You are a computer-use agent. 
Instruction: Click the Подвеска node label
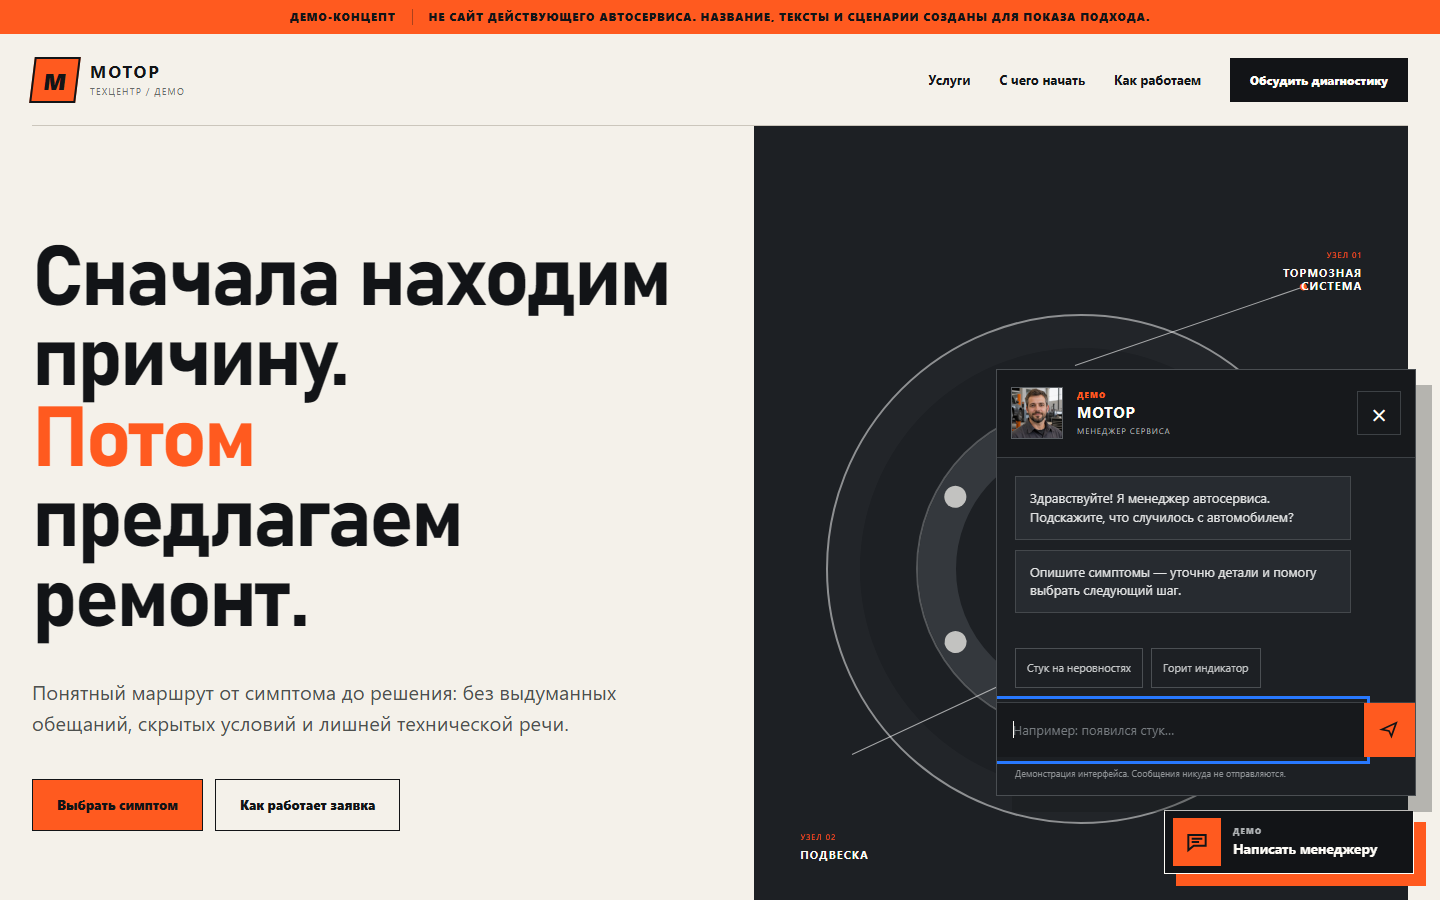[834, 855]
